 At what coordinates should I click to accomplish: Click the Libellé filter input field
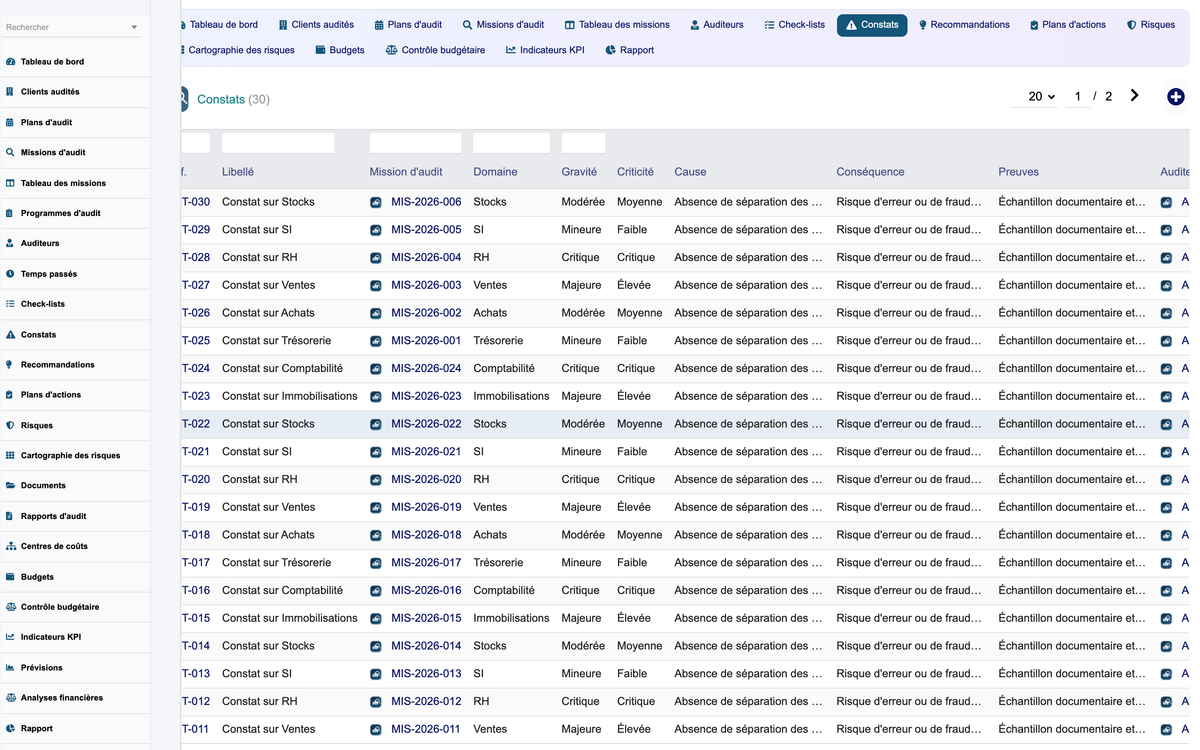[278, 143]
